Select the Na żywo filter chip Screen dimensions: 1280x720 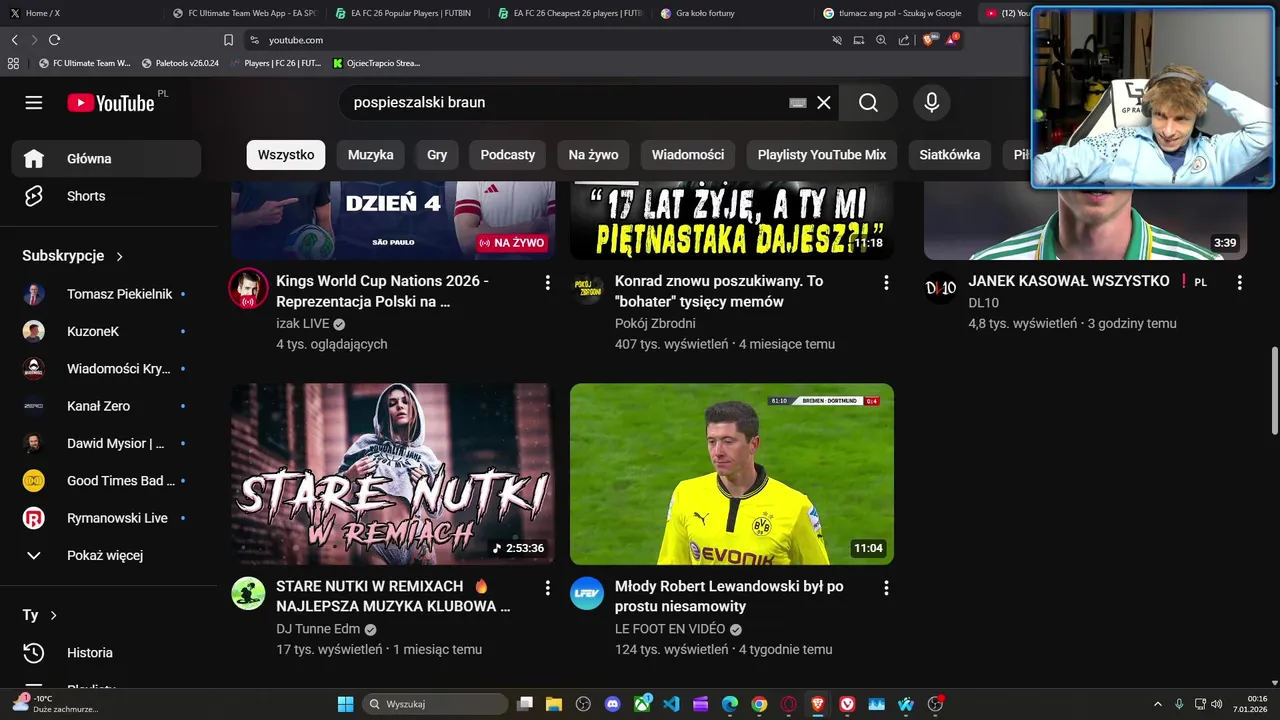(x=594, y=155)
